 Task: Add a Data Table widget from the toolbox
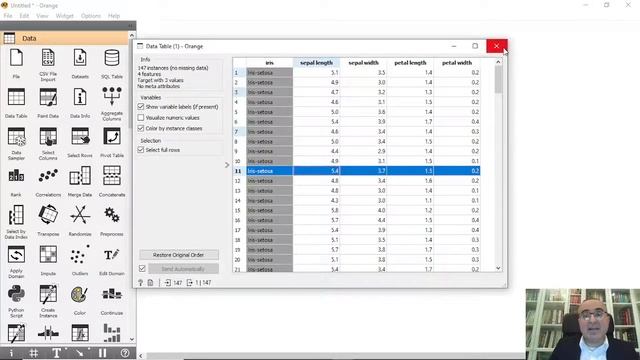pos(16,98)
